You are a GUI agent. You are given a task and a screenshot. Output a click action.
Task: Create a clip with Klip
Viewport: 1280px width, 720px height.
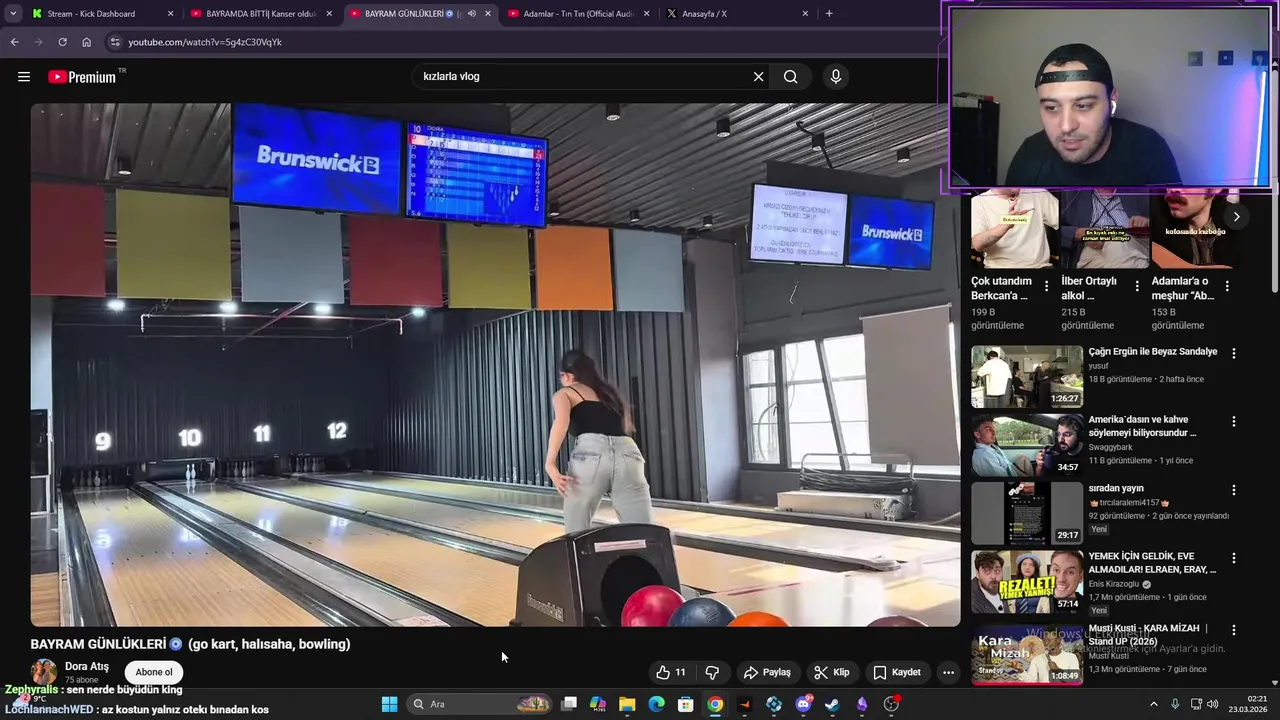831,672
